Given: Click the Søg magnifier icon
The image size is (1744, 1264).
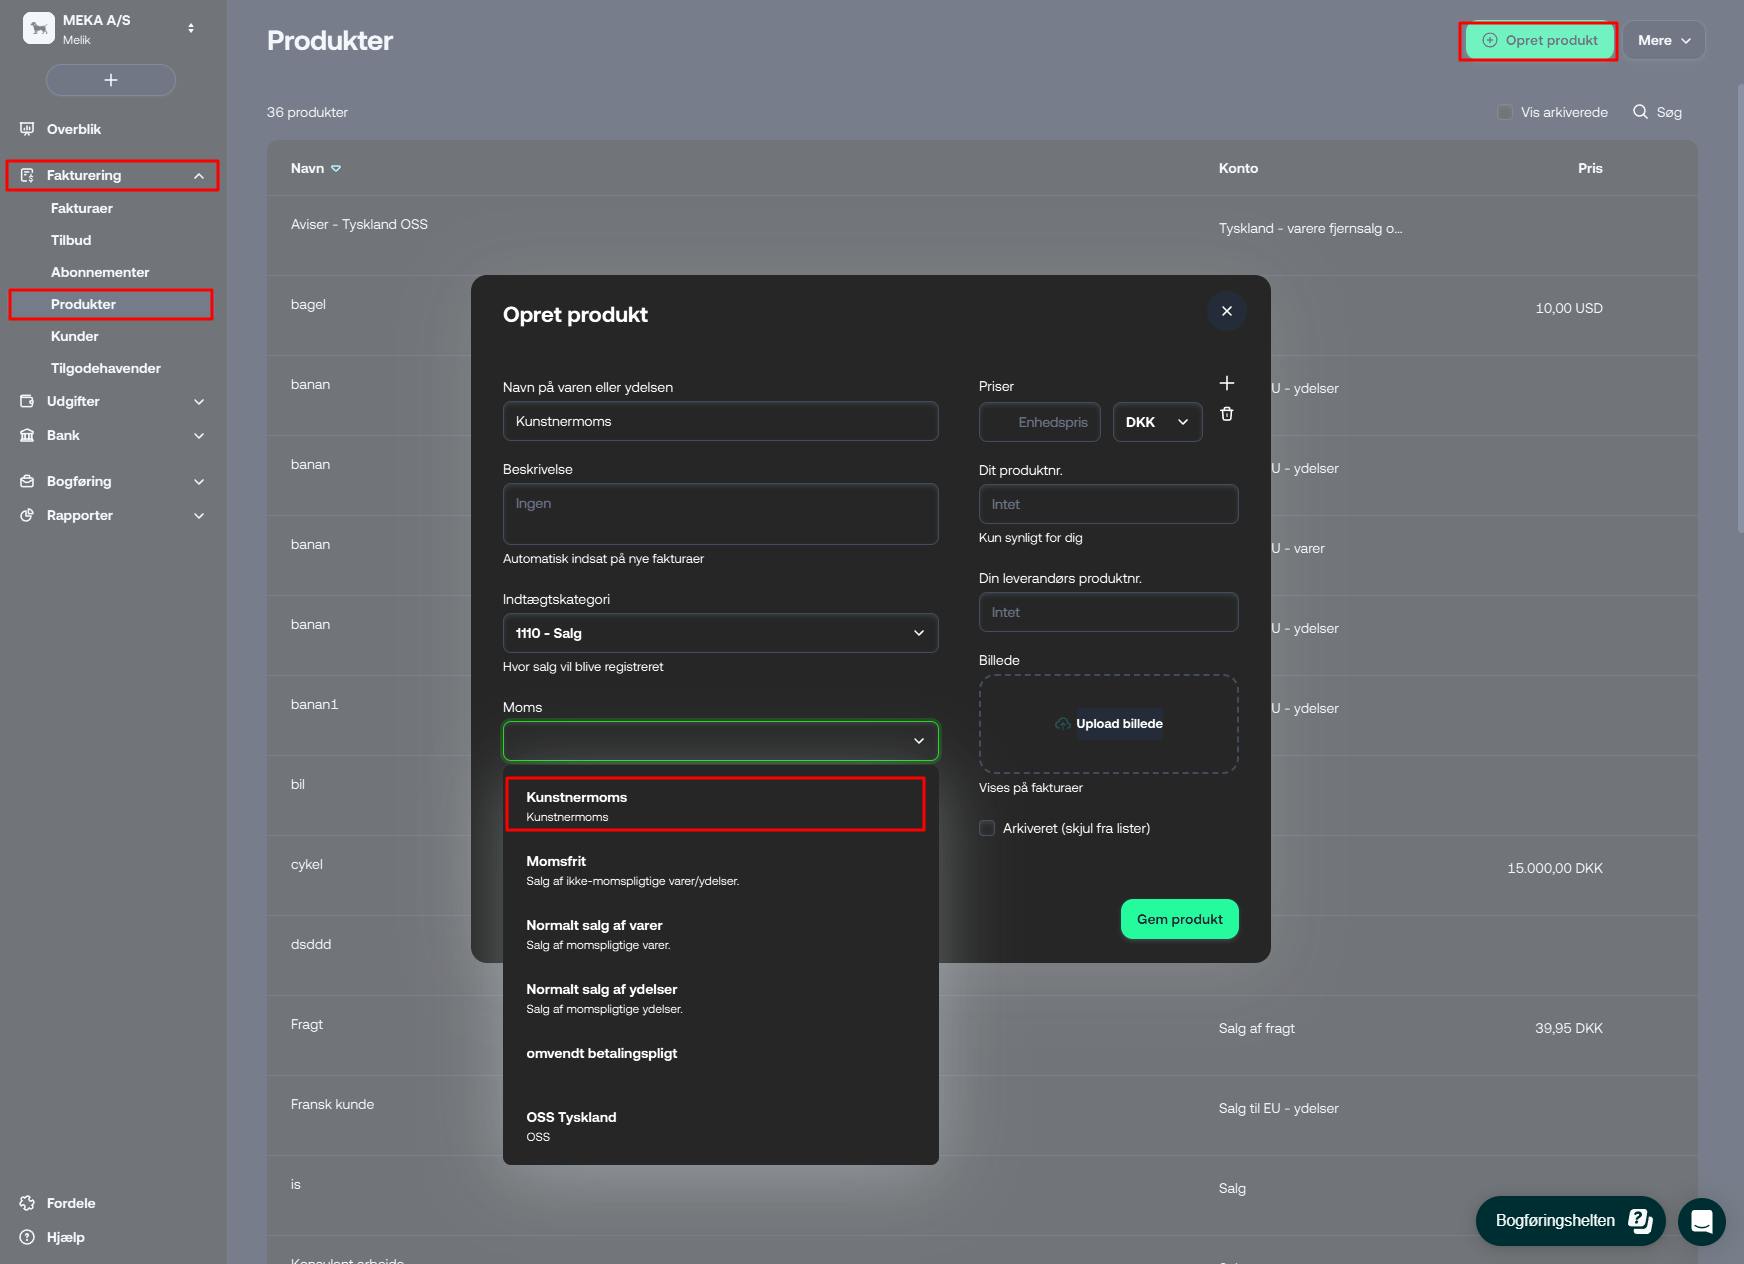Looking at the screenshot, I should (x=1640, y=112).
